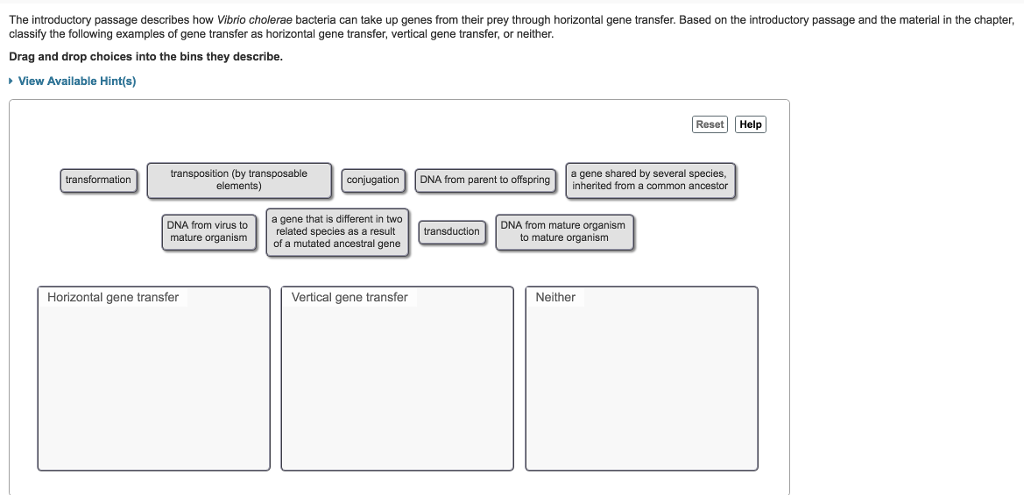Click the Drag and drop instruction text
This screenshot has width=1024, height=495.
[146, 57]
